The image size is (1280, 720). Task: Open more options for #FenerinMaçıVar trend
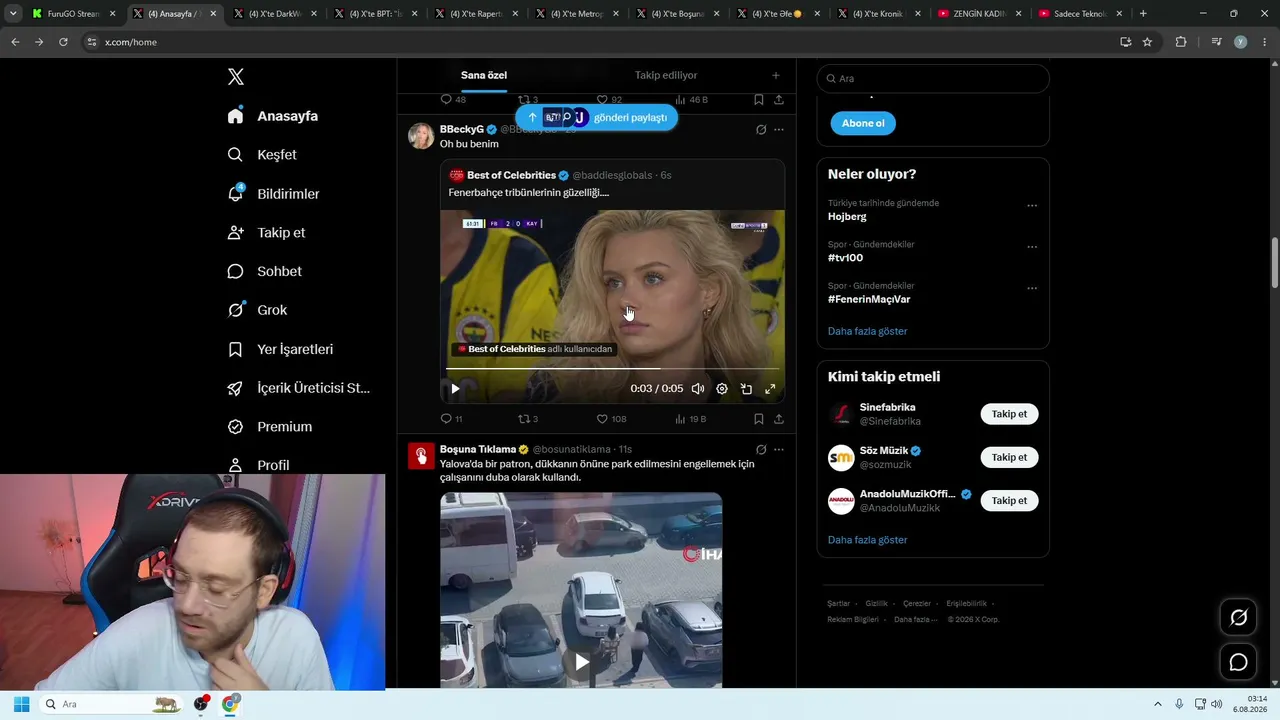coord(1032,289)
